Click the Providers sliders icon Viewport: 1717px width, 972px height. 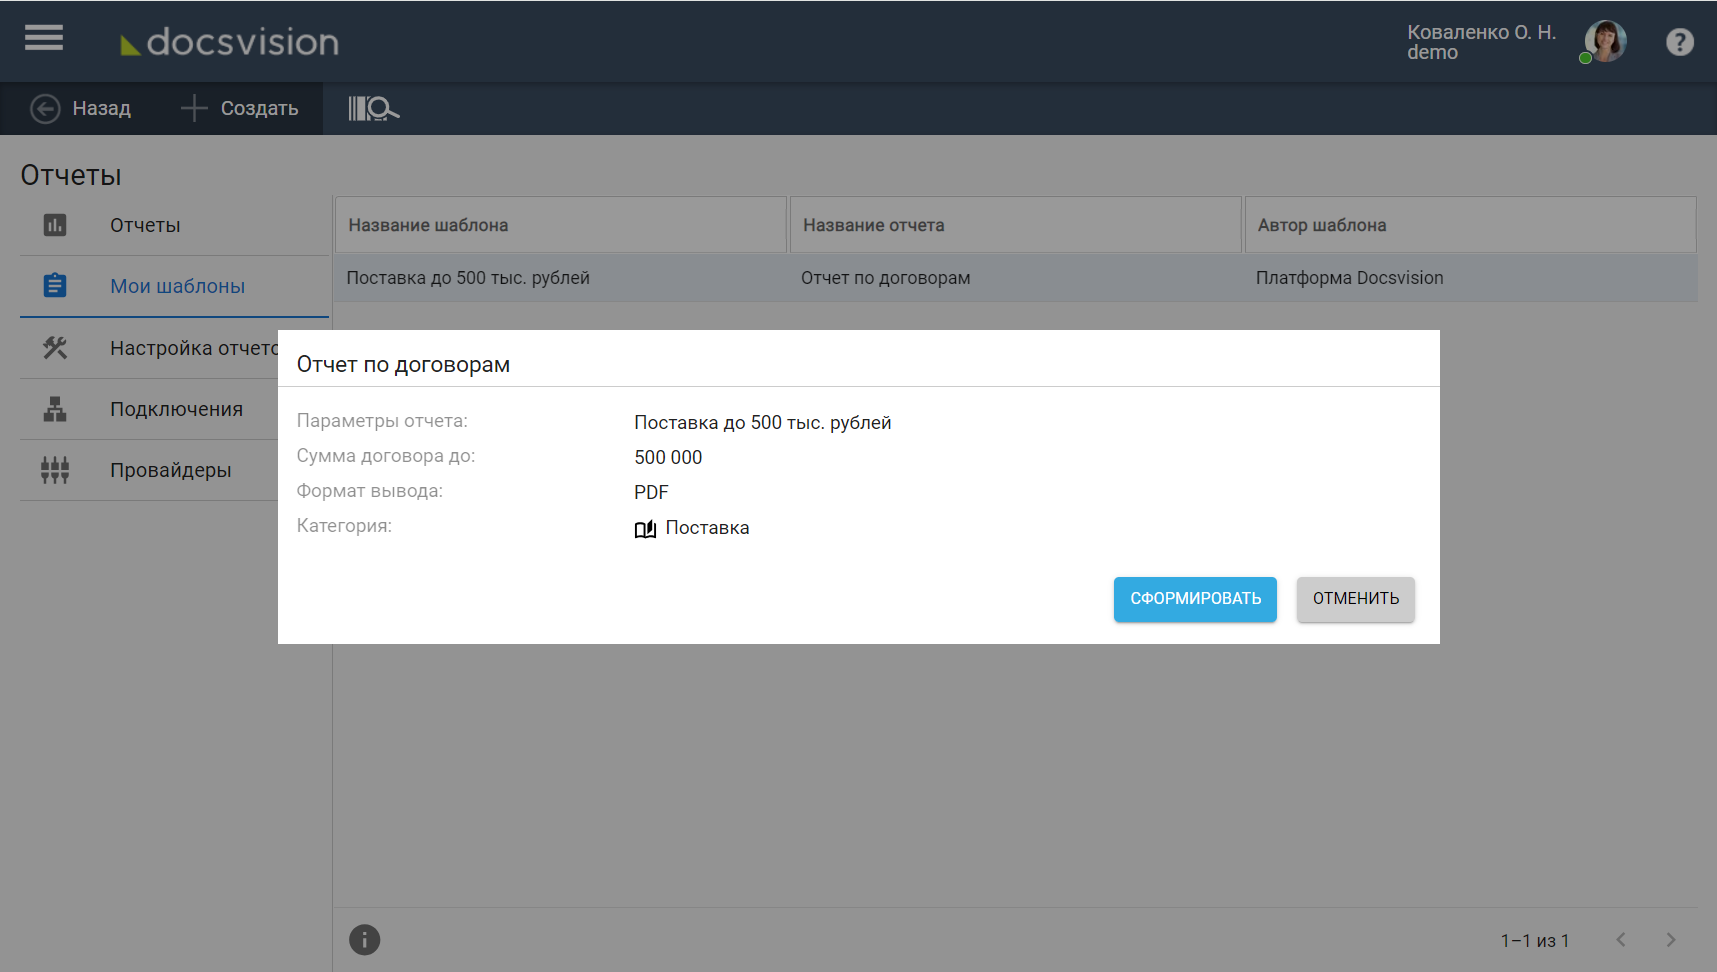click(55, 470)
